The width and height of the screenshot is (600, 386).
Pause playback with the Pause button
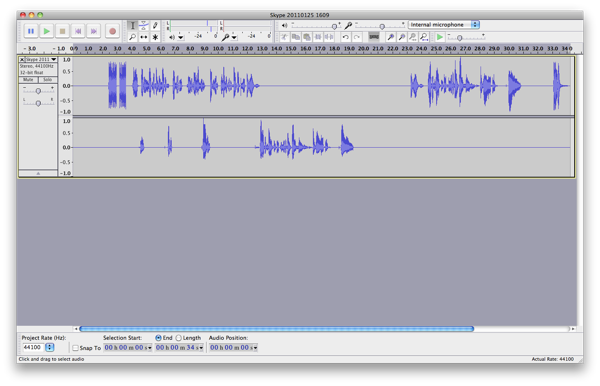31,31
